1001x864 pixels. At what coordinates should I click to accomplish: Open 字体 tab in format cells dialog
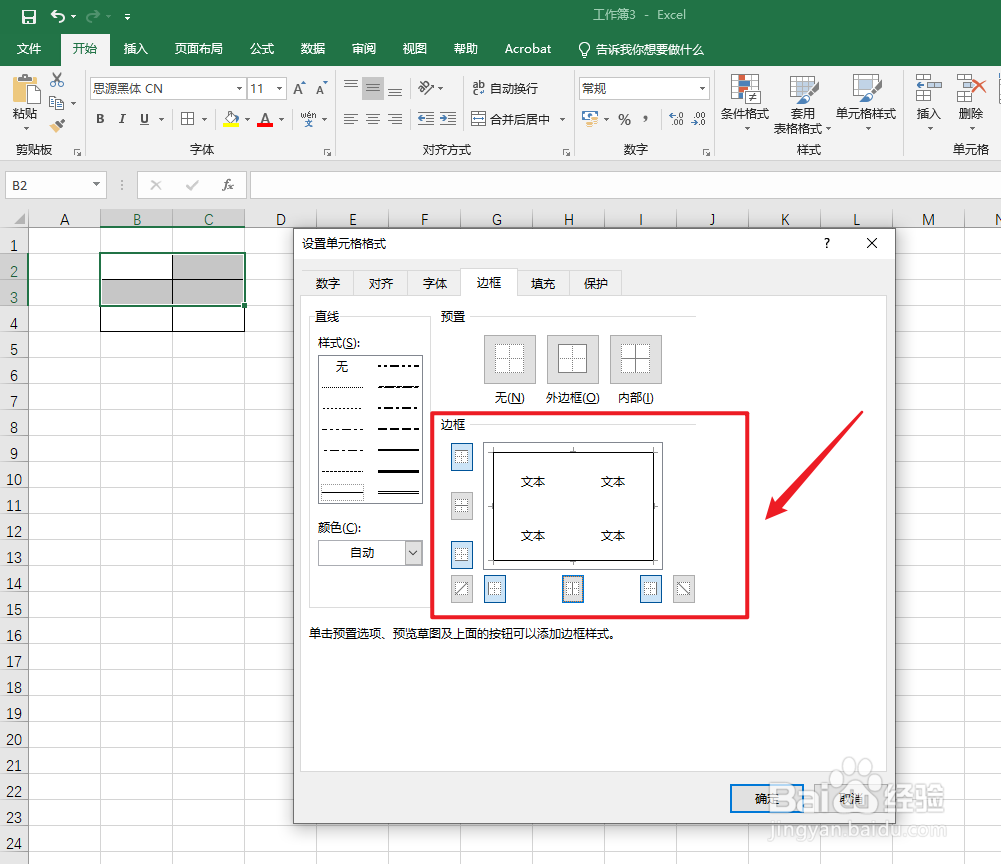click(x=435, y=284)
